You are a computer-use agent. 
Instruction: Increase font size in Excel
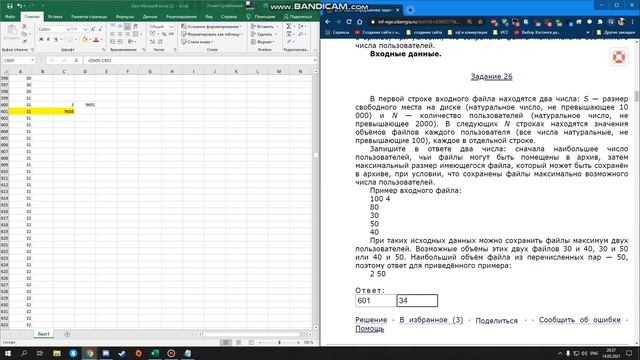[x=93, y=29]
